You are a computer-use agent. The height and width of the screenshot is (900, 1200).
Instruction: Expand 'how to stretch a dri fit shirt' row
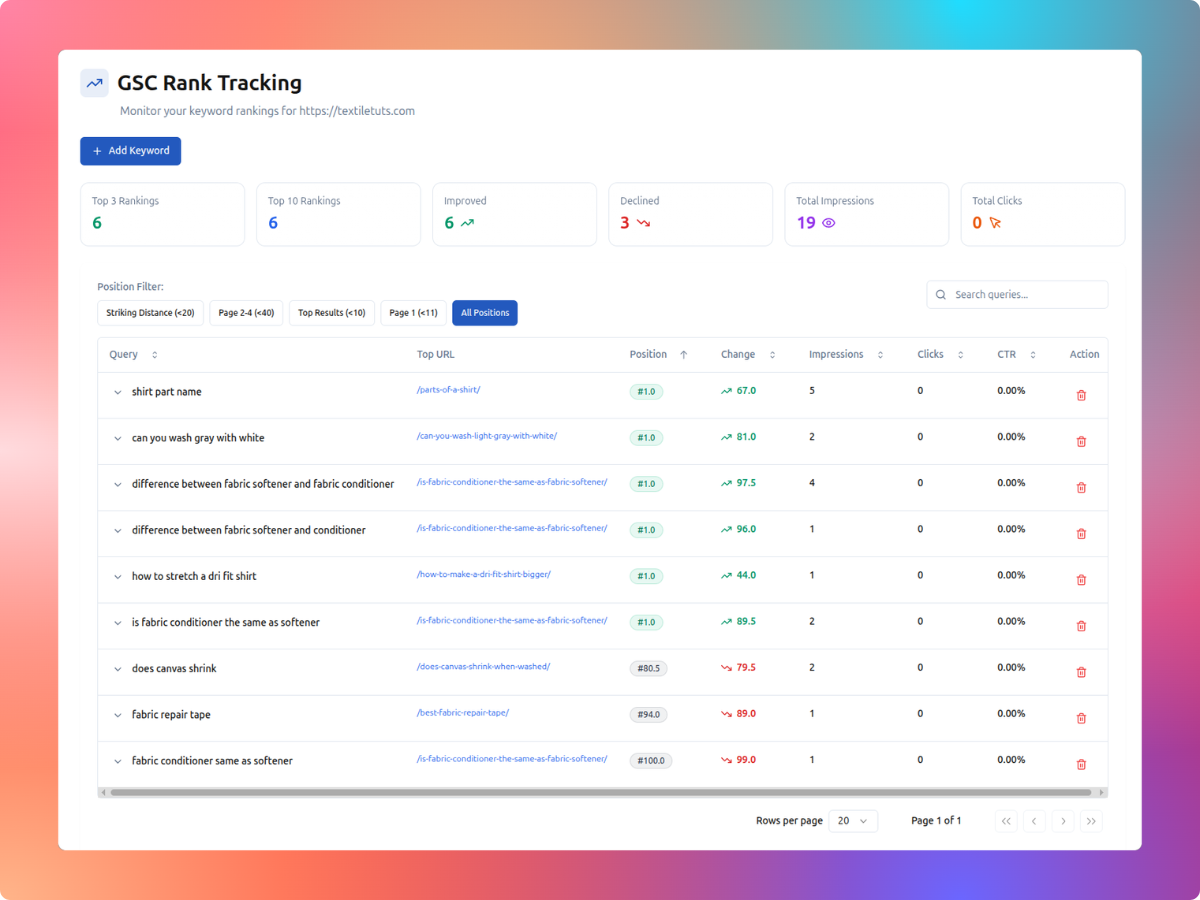point(117,576)
